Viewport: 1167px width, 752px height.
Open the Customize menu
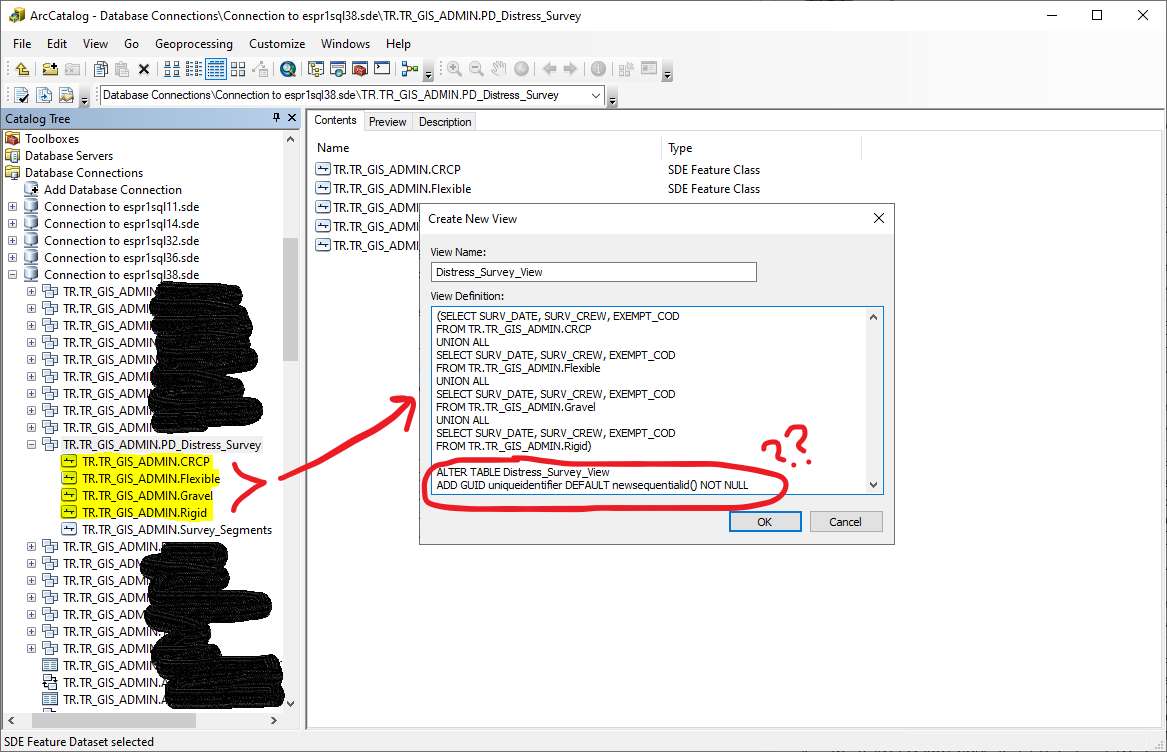pyautogui.click(x=277, y=44)
